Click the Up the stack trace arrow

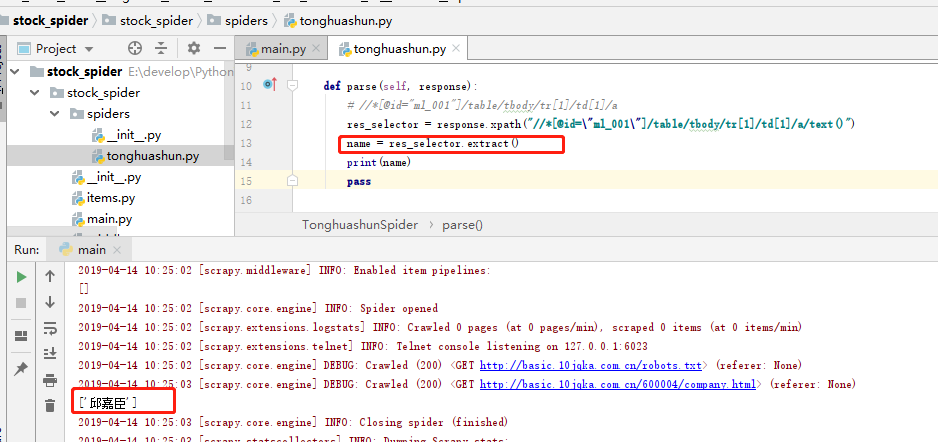[50, 276]
